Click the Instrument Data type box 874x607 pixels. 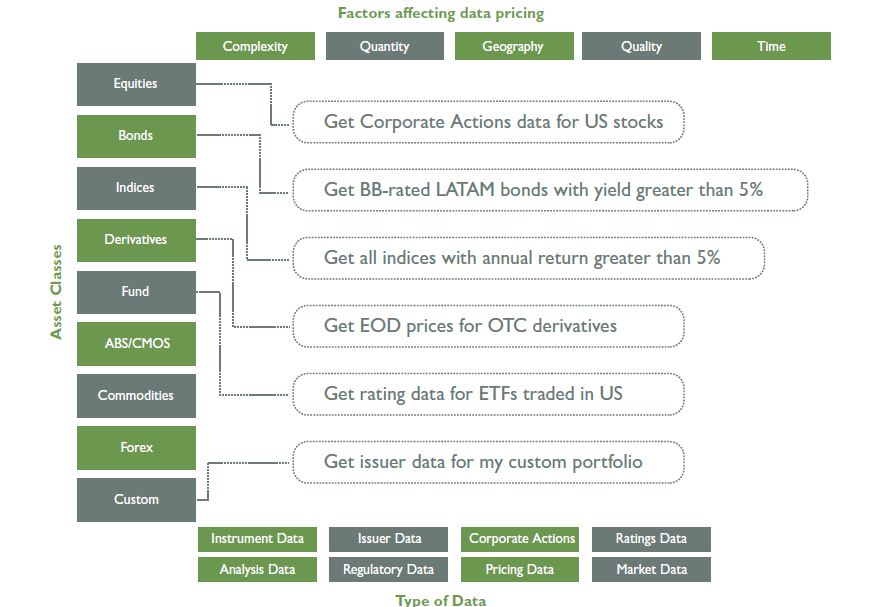[257, 539]
